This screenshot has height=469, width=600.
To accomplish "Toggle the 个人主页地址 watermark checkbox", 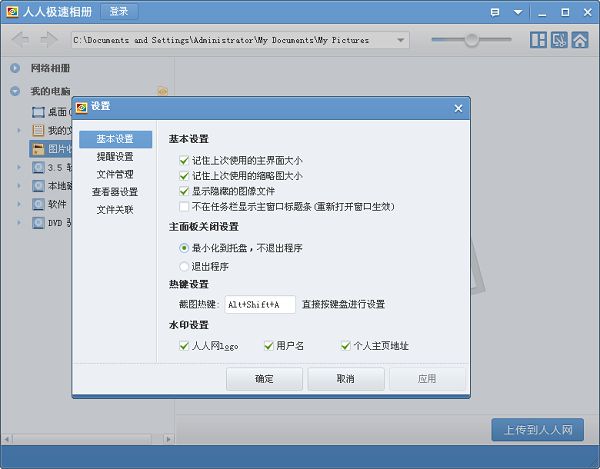I will pyautogui.click(x=346, y=346).
